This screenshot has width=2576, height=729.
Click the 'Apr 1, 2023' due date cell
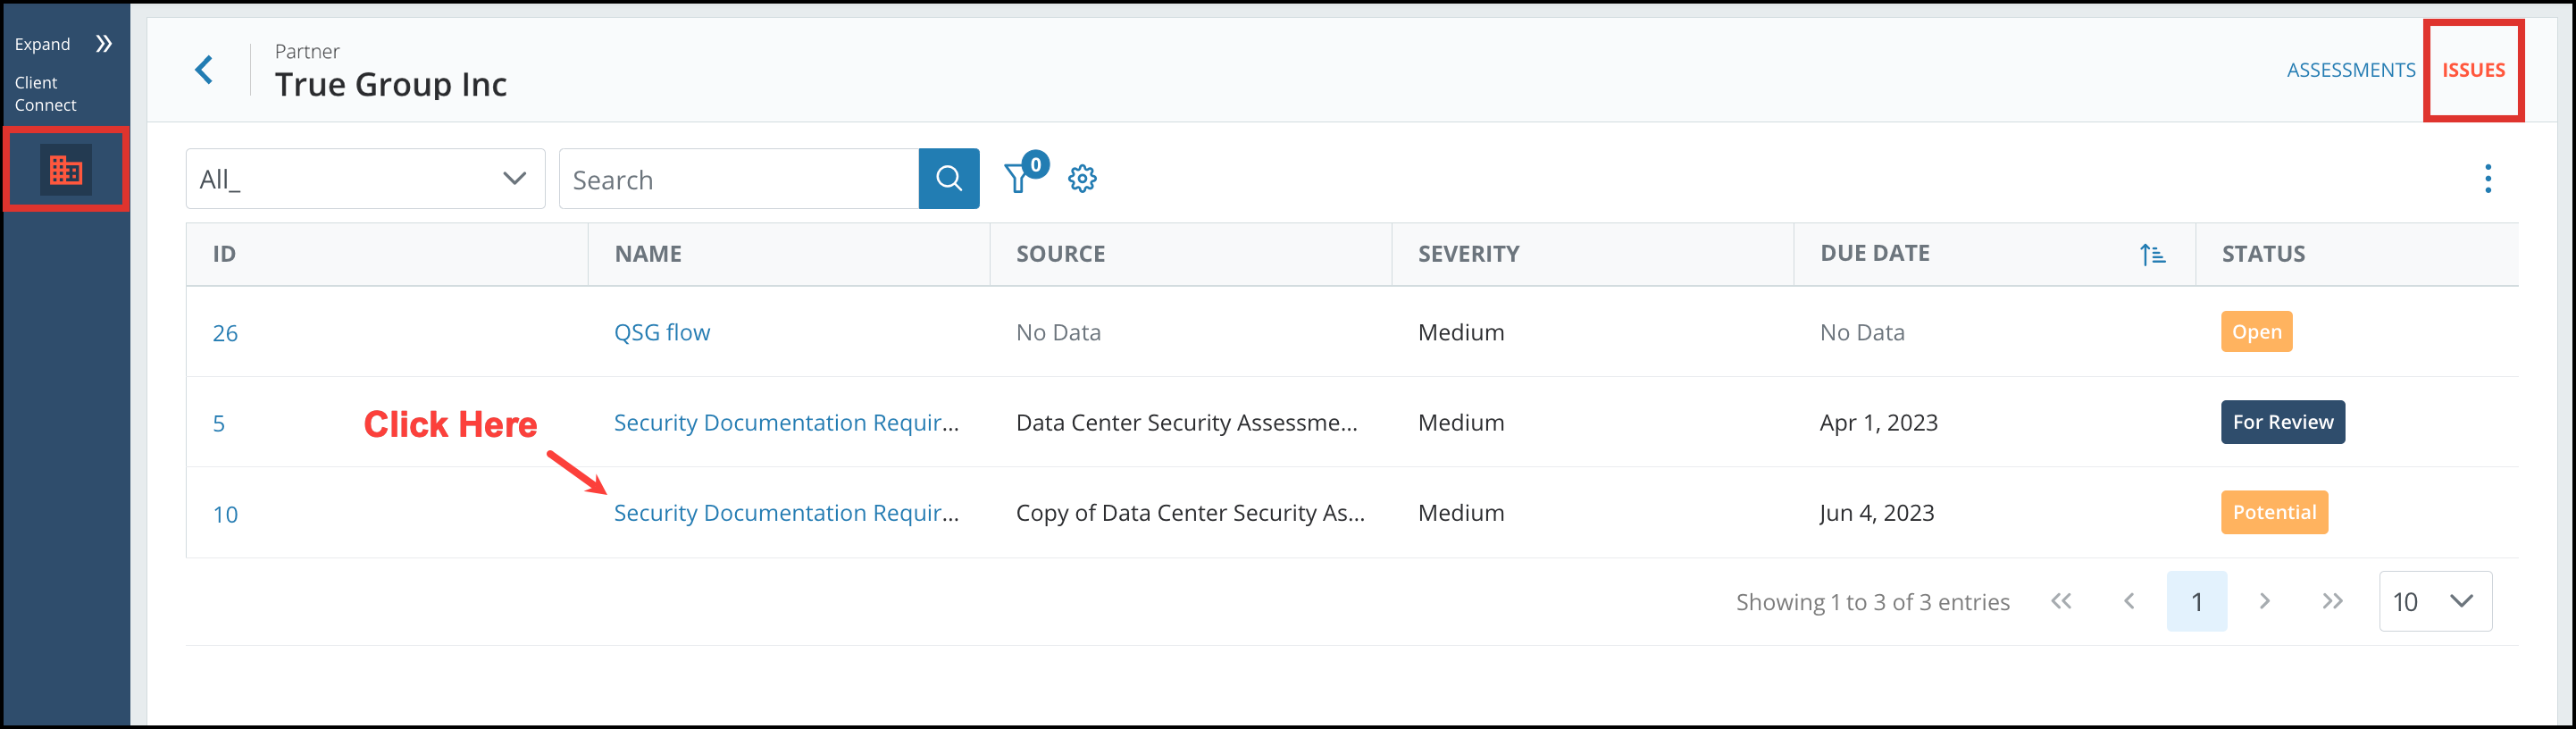(1879, 422)
